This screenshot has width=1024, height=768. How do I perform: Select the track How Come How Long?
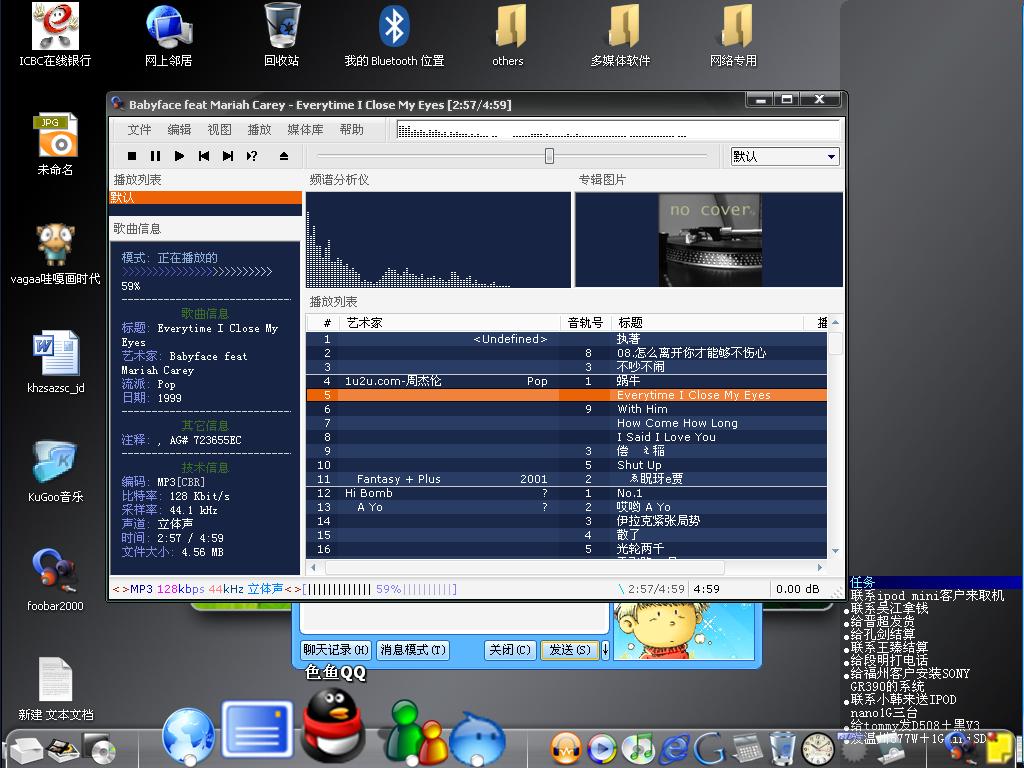tap(566, 423)
